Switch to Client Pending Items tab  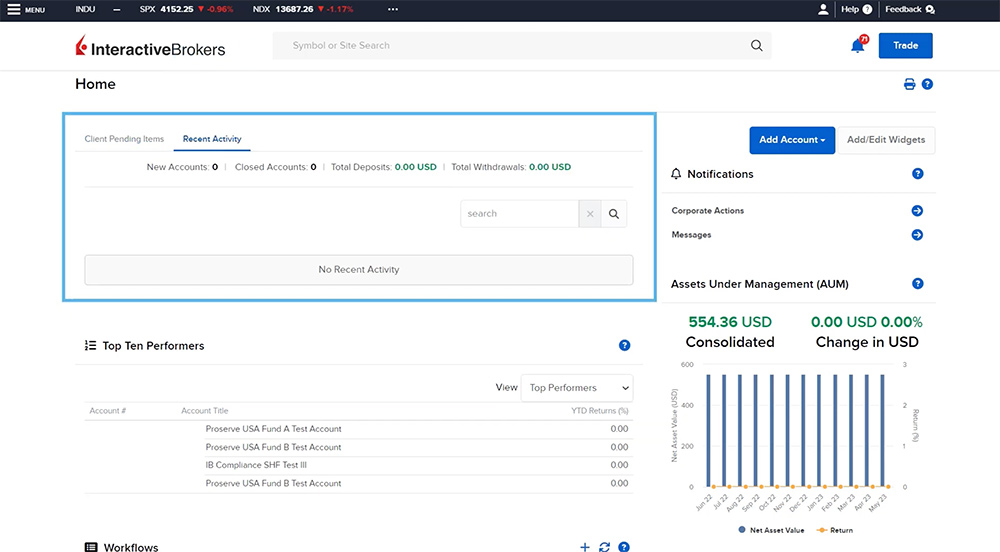click(124, 139)
